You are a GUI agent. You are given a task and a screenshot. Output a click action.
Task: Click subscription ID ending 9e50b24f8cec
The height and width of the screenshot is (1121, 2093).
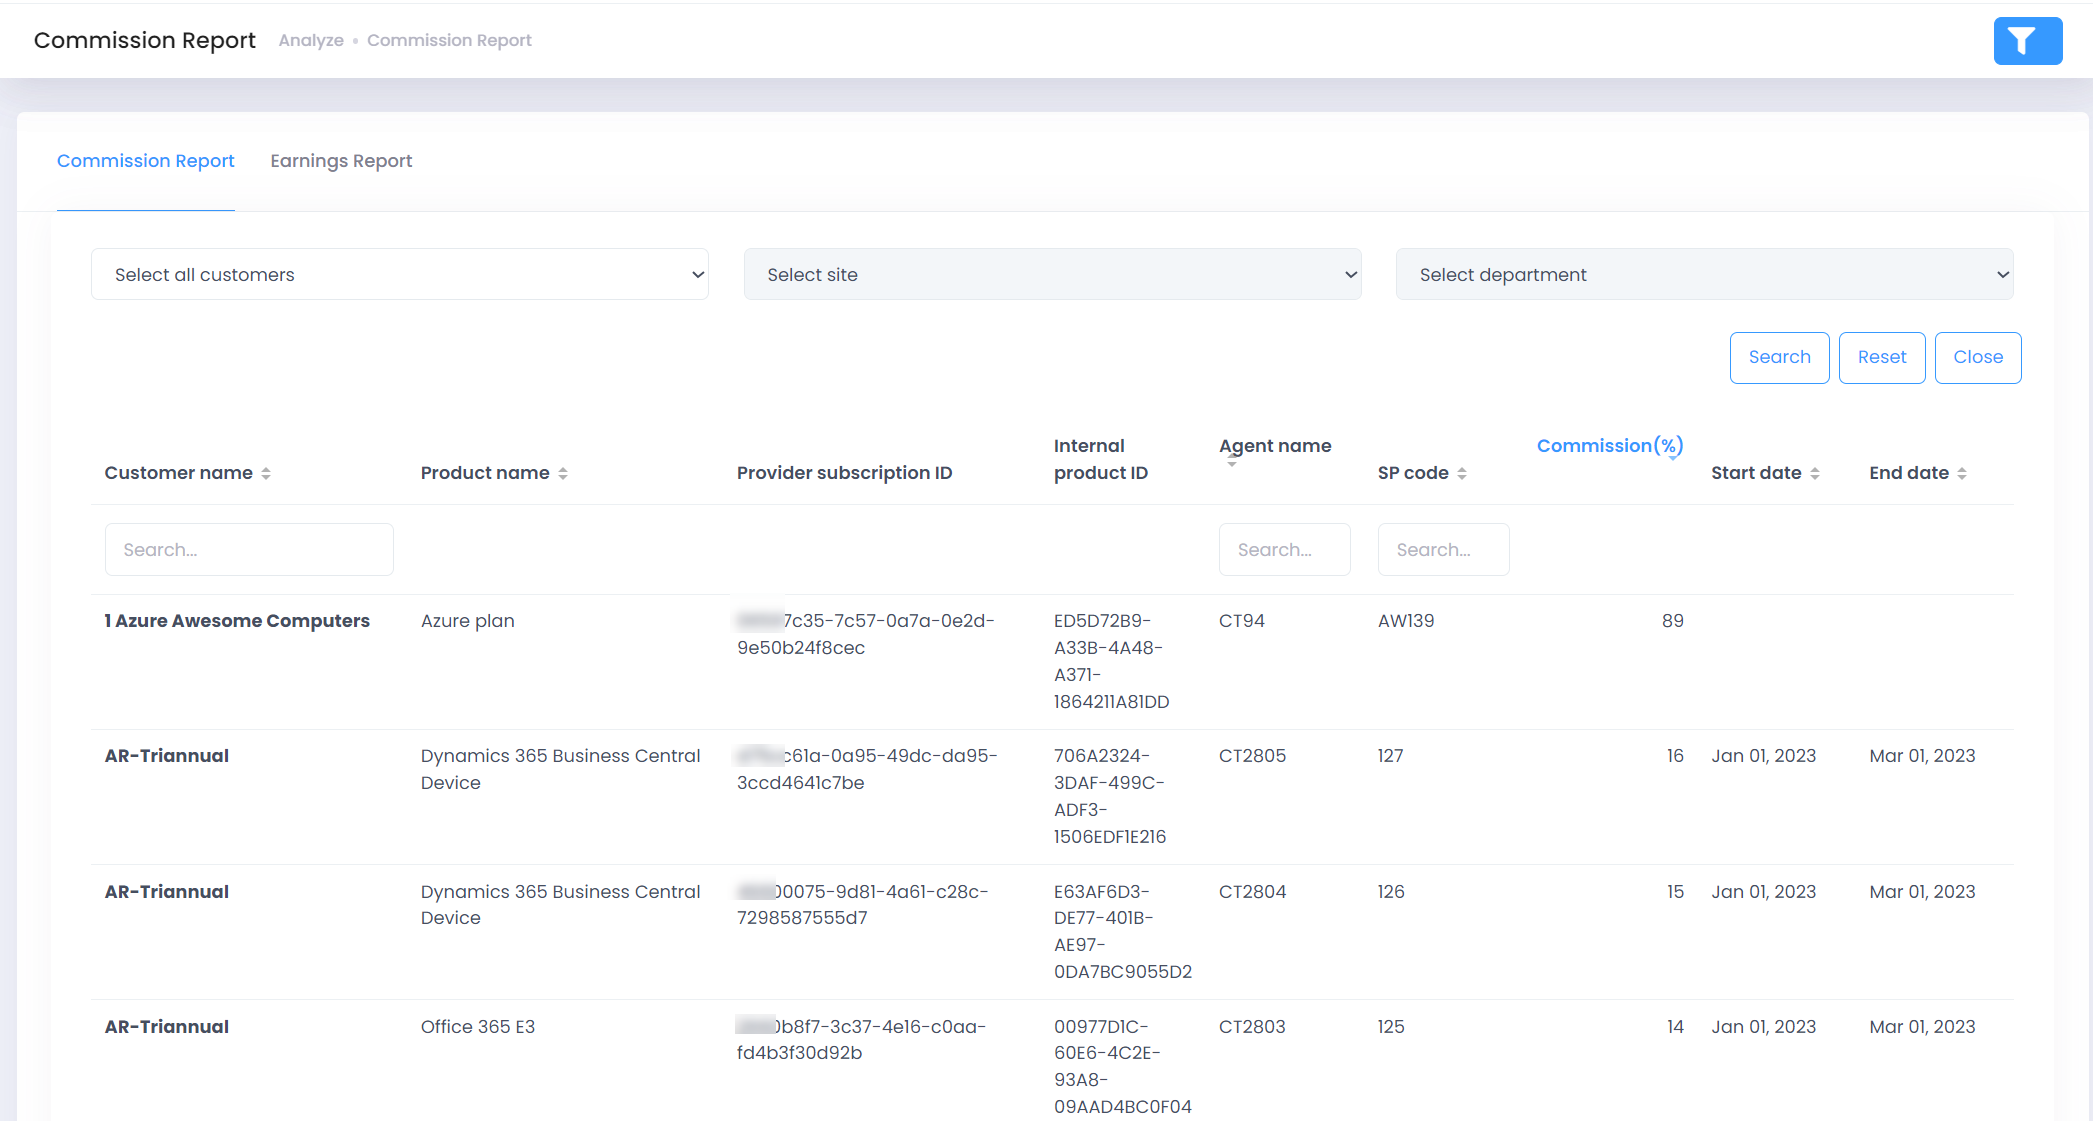[x=866, y=634]
